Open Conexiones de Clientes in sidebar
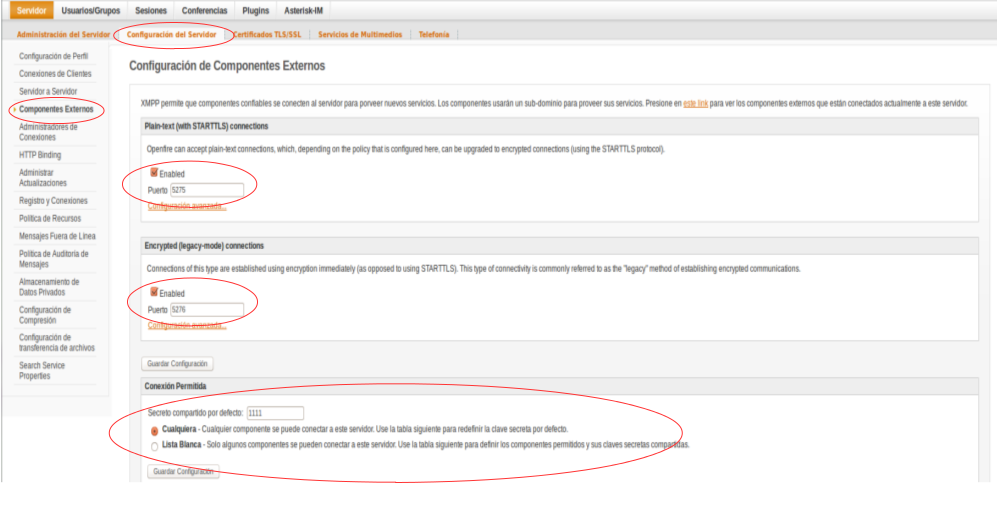 click(x=55, y=74)
